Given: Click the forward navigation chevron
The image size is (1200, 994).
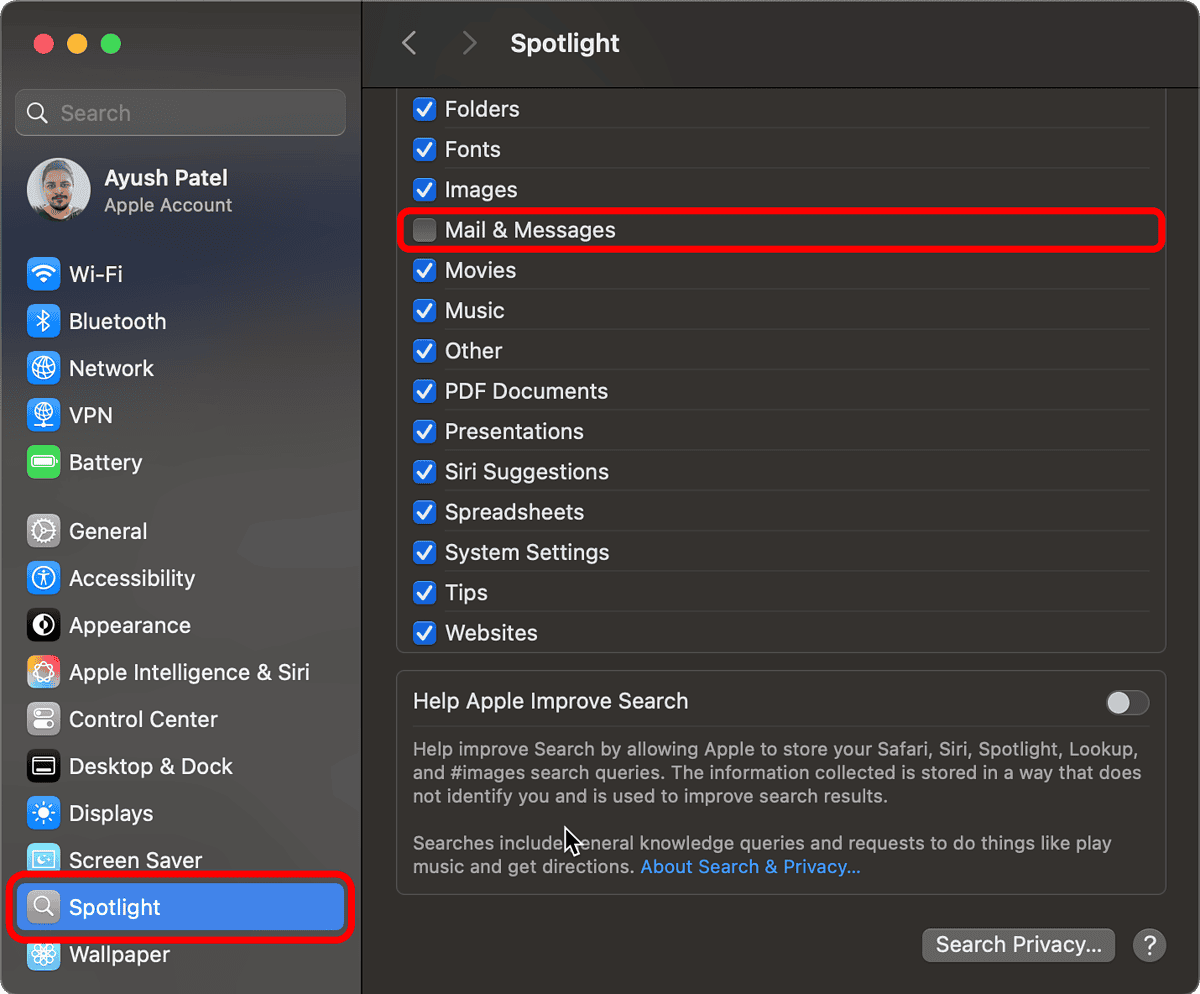Looking at the screenshot, I should point(469,43).
